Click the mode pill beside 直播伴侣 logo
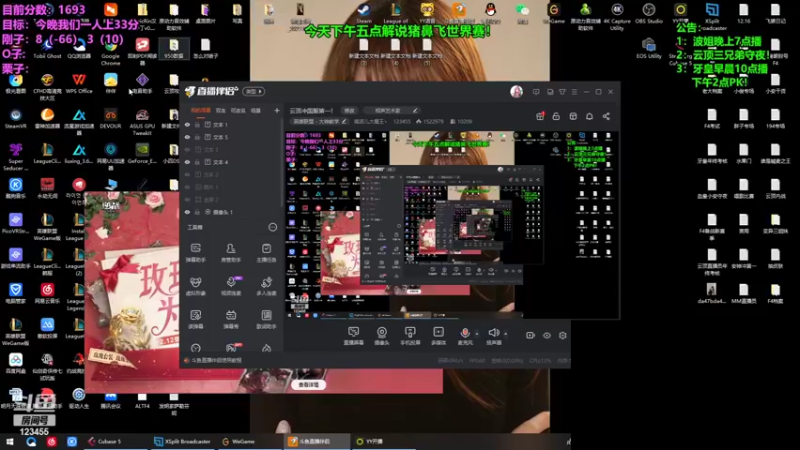The image size is (800, 450). coord(254,91)
